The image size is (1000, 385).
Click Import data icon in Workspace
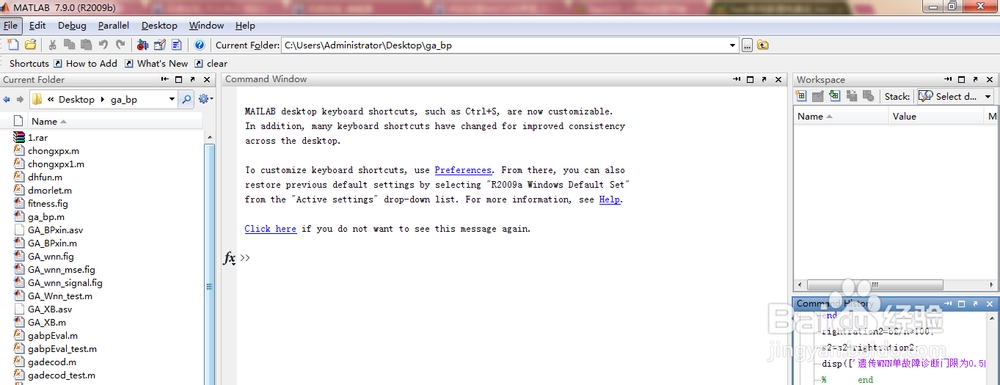click(x=834, y=96)
